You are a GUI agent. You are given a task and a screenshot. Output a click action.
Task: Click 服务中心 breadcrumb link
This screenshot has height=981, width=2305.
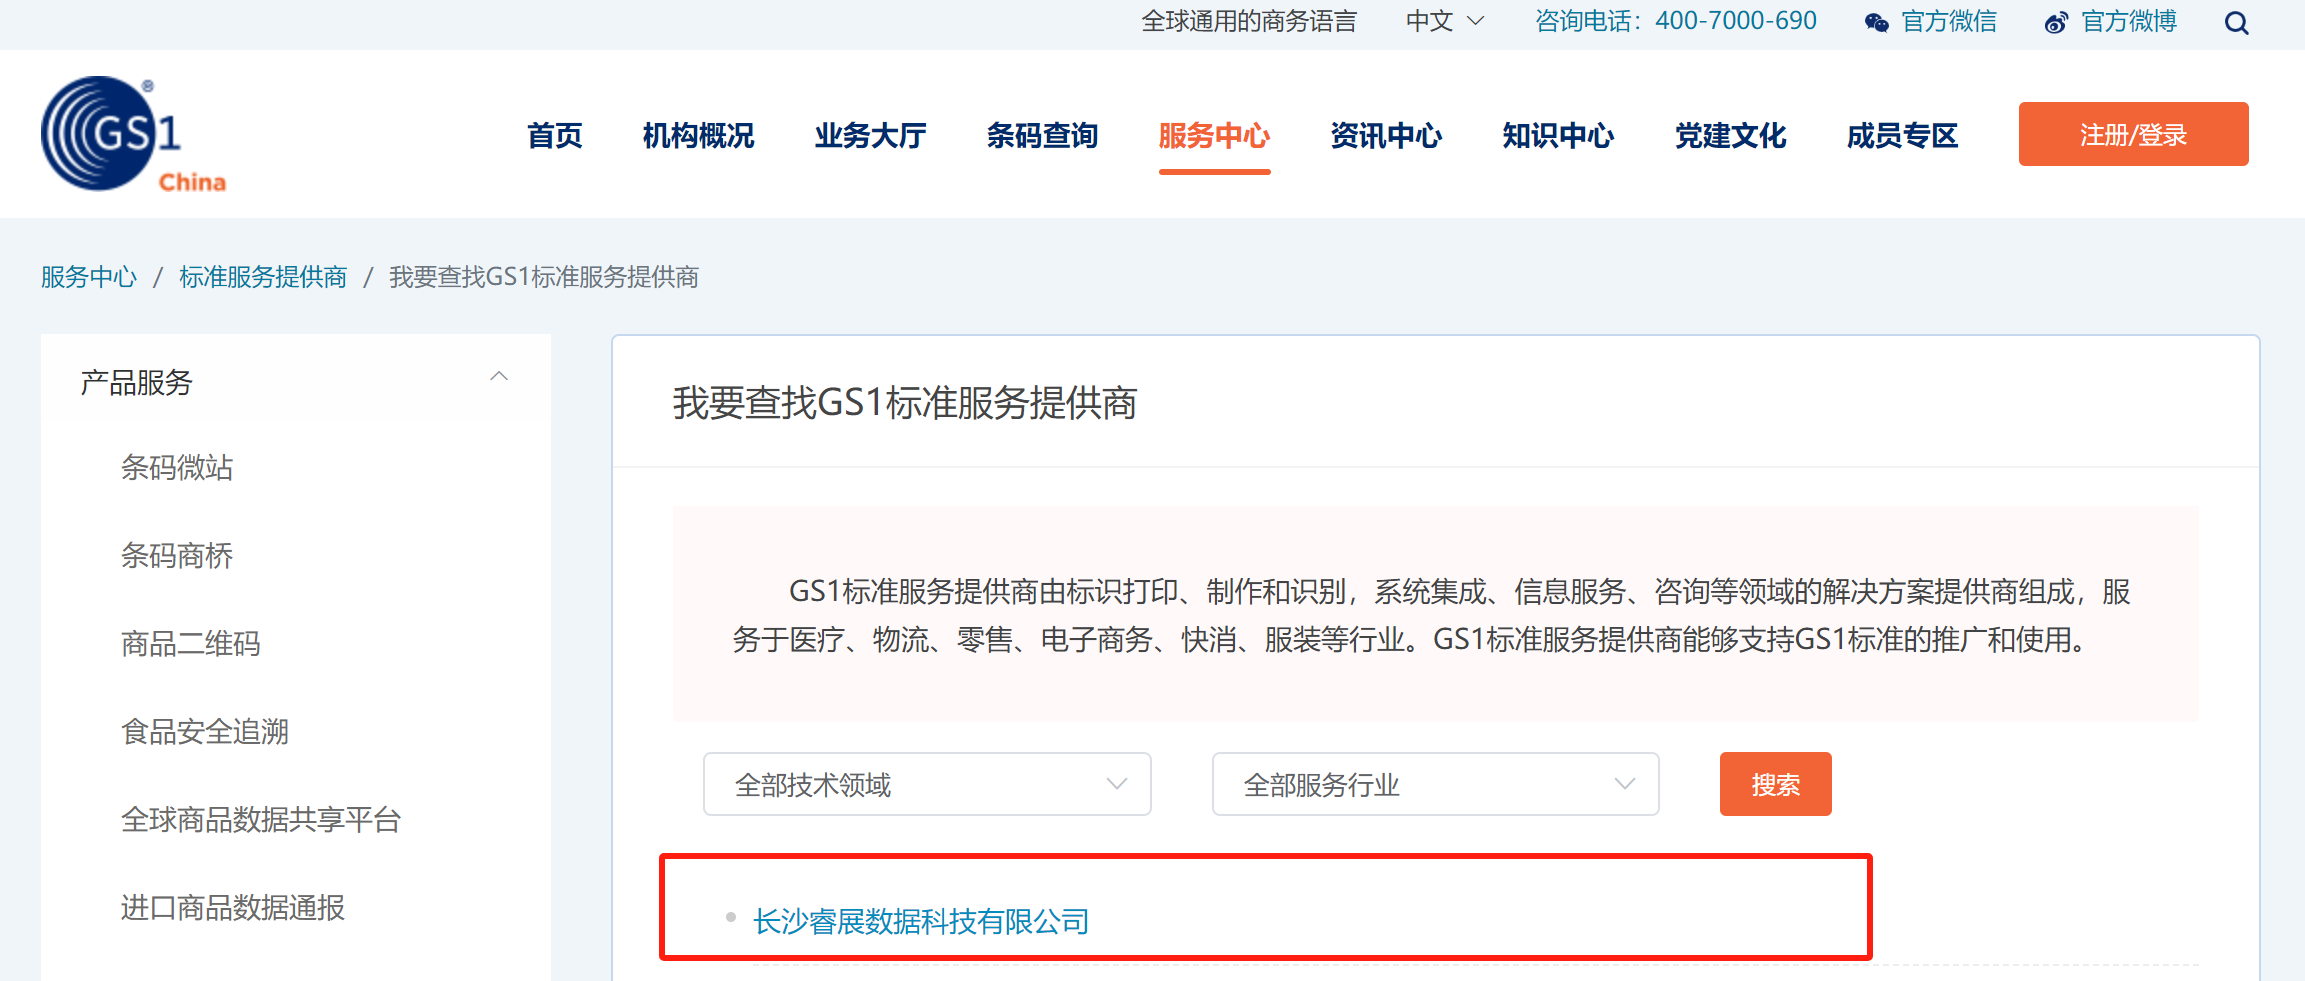point(88,277)
